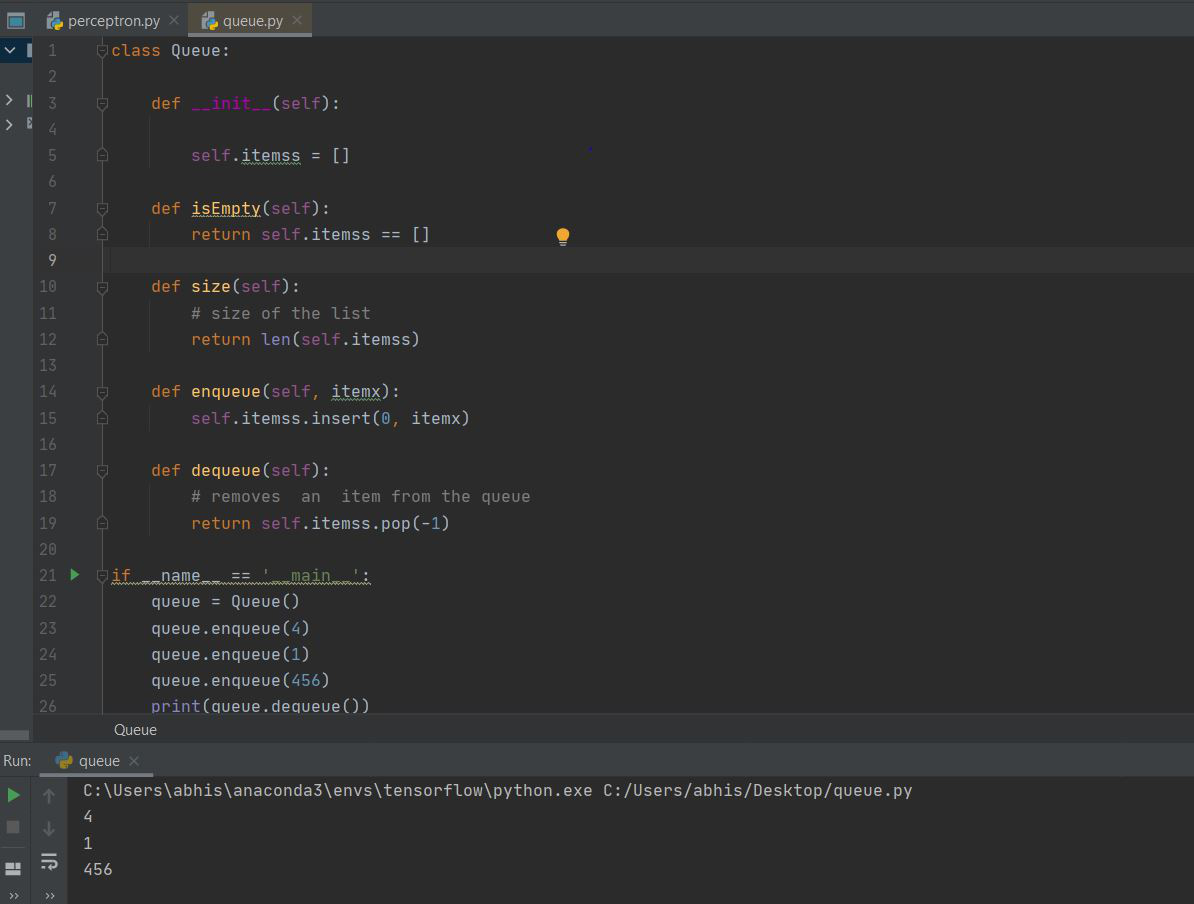This screenshot has width=1194, height=904.
Task: Collapse the class Queue fold marker
Action: (102, 51)
